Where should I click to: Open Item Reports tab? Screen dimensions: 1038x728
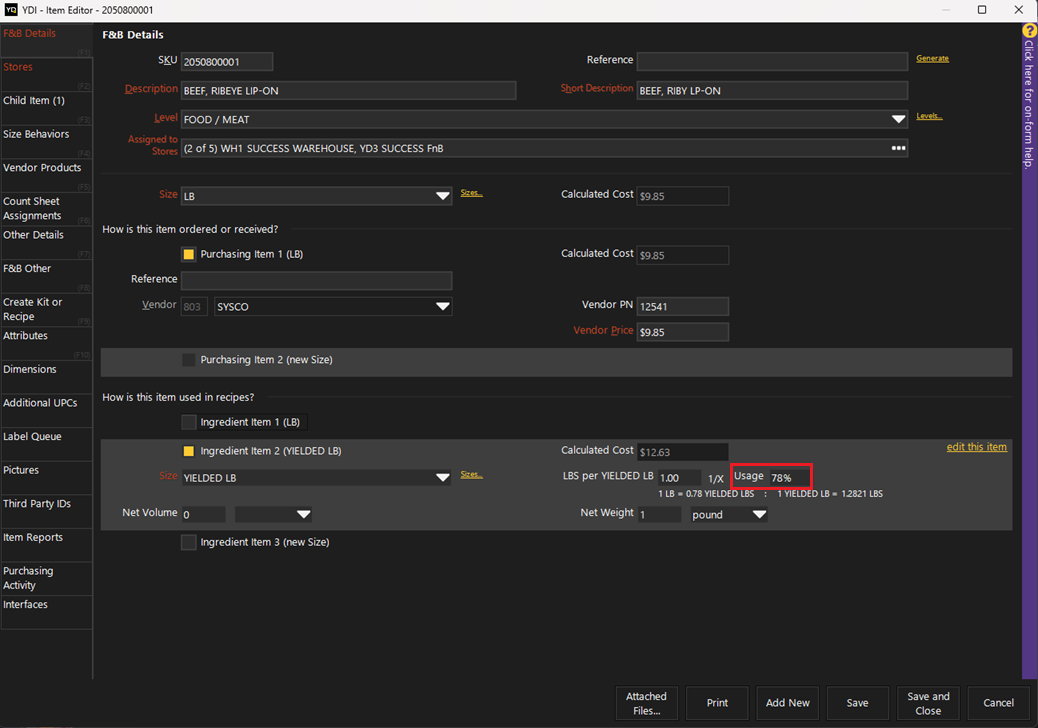[46, 545]
